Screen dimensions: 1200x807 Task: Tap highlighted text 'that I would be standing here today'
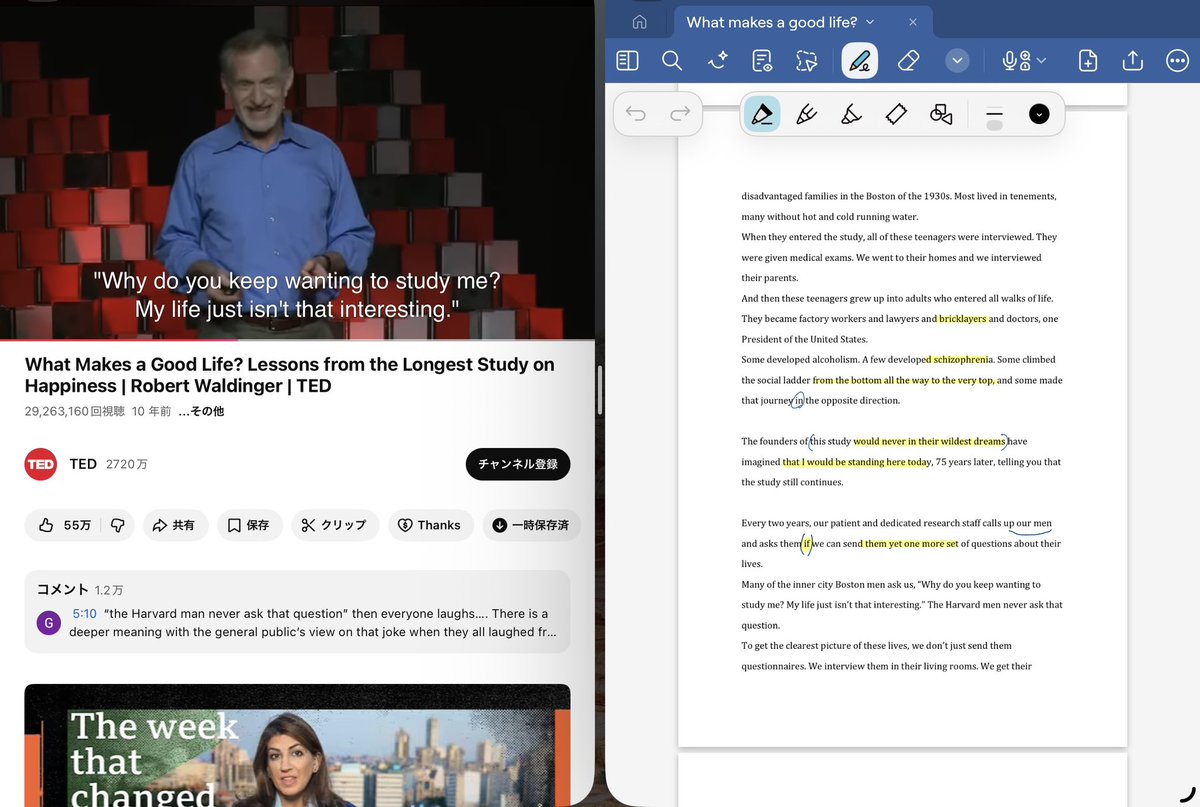(857, 462)
